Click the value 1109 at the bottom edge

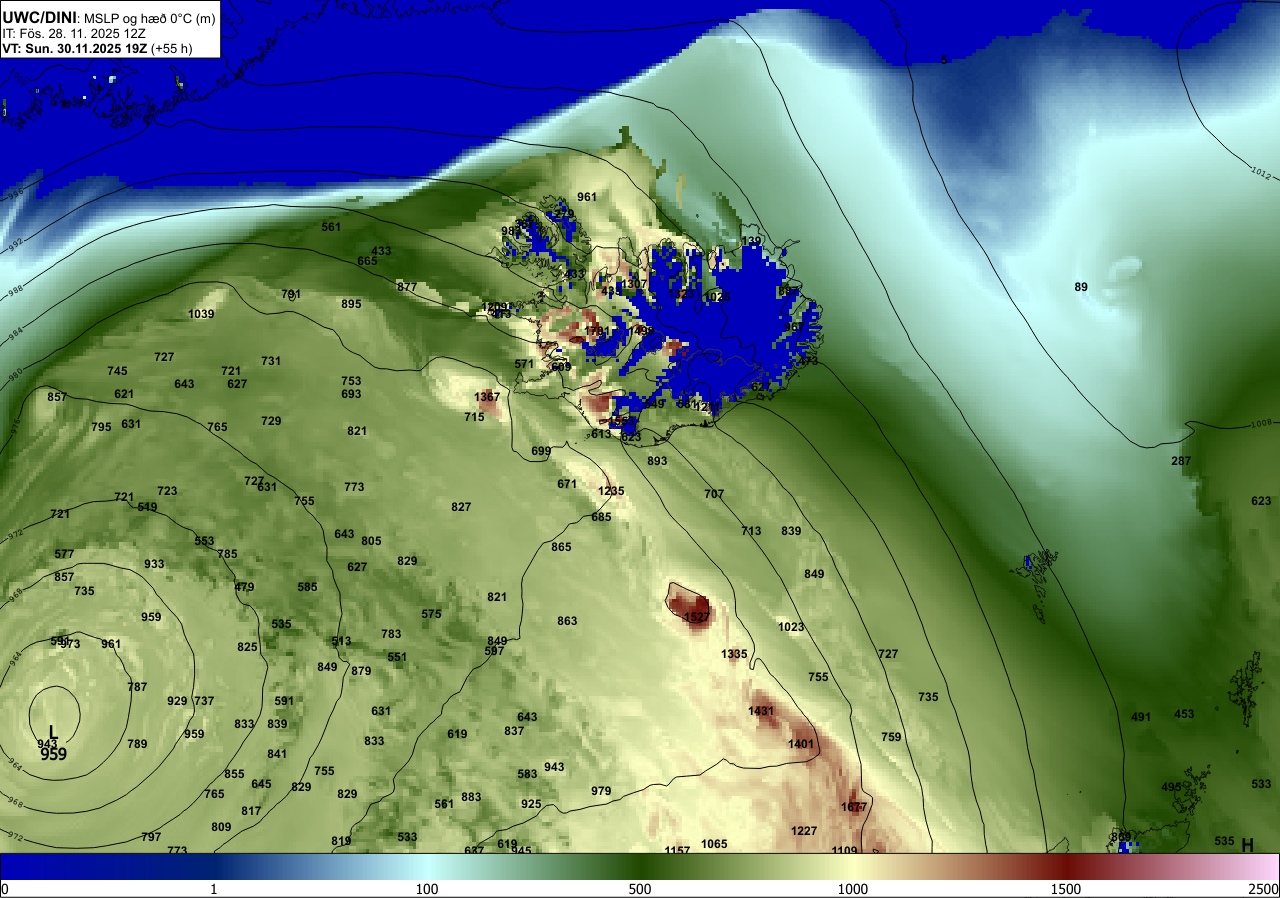click(x=844, y=850)
